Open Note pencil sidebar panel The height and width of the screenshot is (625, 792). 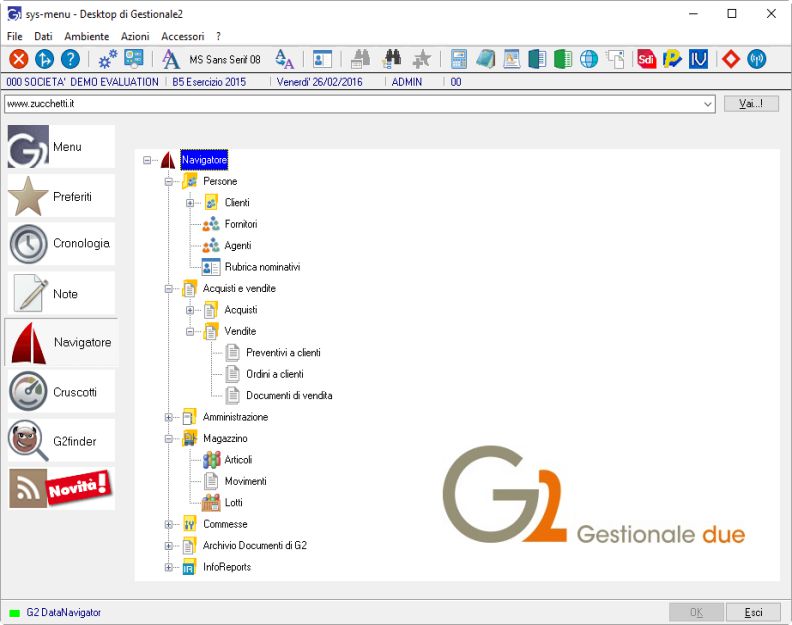point(61,294)
